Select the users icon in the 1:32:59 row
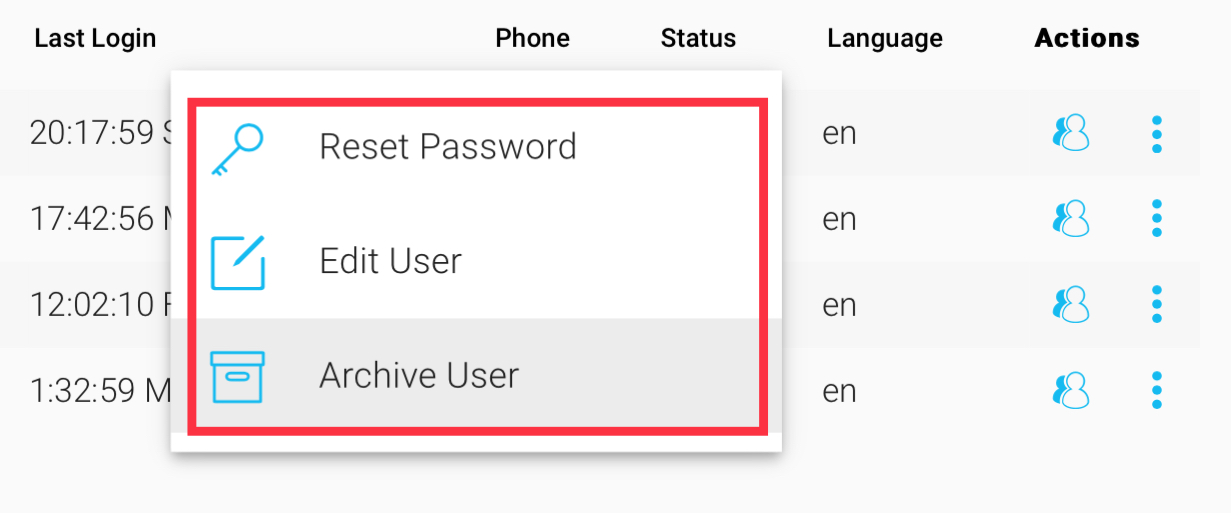Image resolution: width=1231 pixels, height=513 pixels. [1071, 390]
